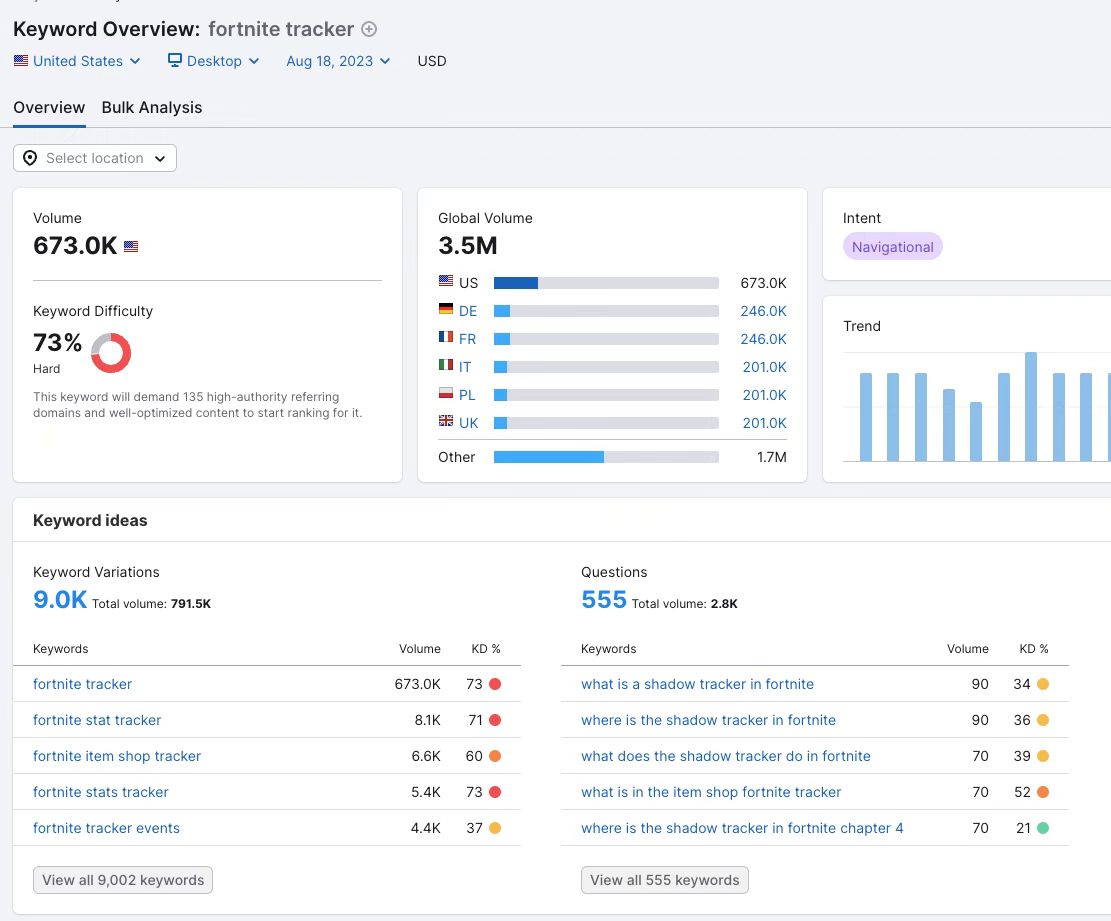This screenshot has height=921, width=1111.
Task: Open the Desktop device dropdown
Action: [x=213, y=61]
